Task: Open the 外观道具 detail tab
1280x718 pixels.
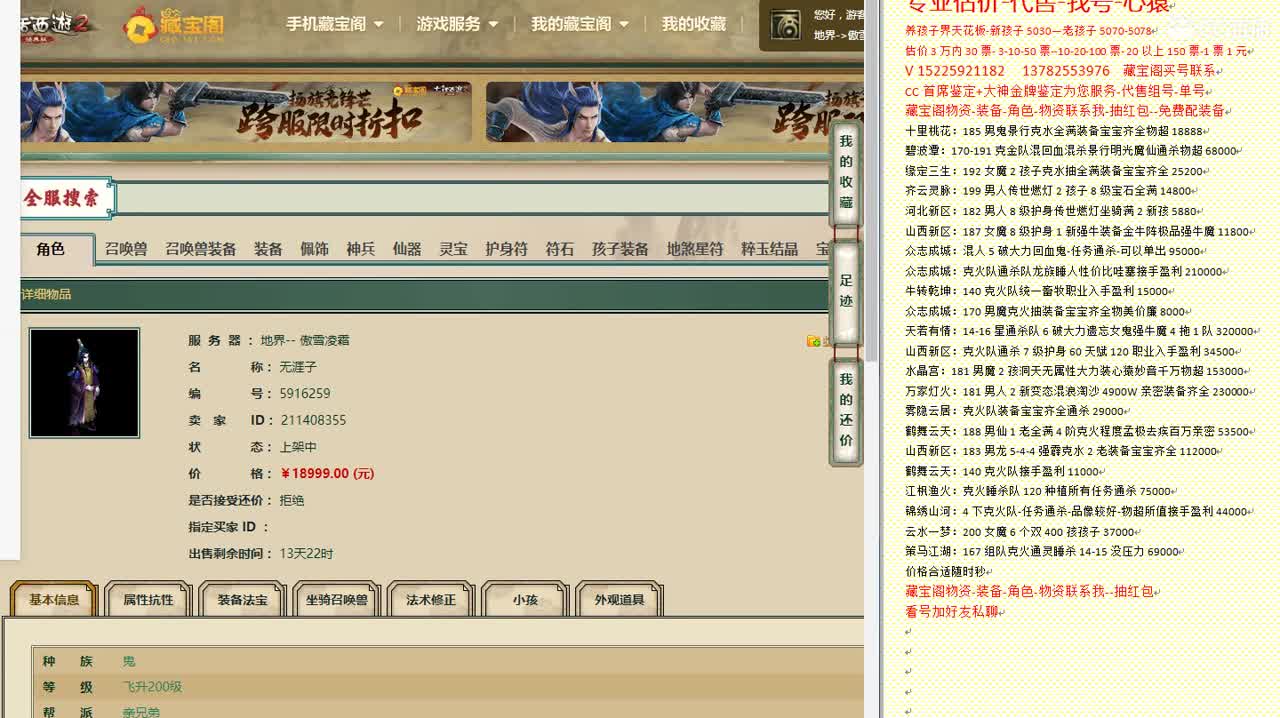Action: click(620, 600)
